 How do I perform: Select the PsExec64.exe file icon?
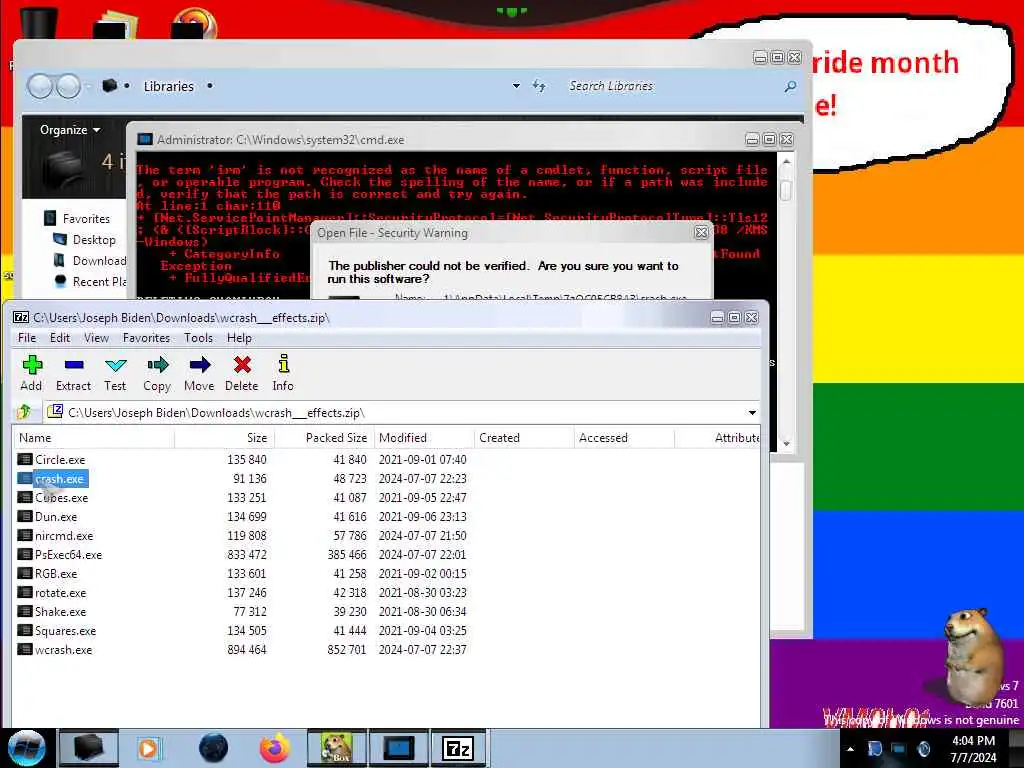click(x=25, y=554)
